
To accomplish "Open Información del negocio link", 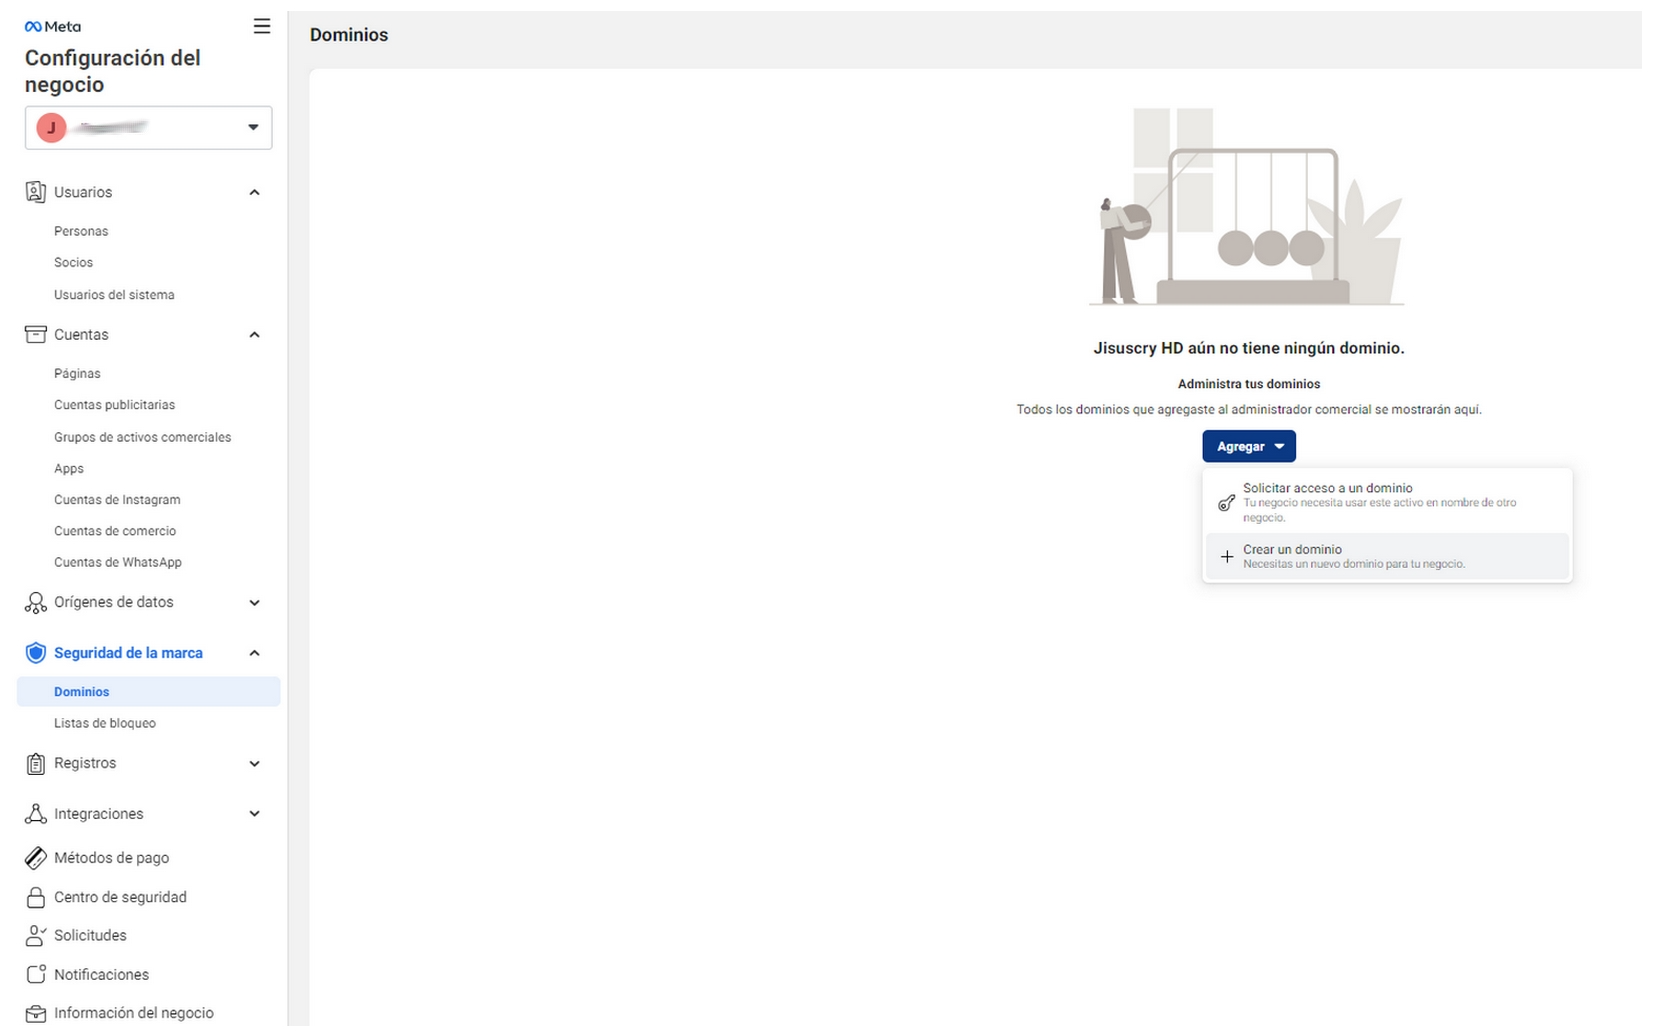I will [134, 1013].
